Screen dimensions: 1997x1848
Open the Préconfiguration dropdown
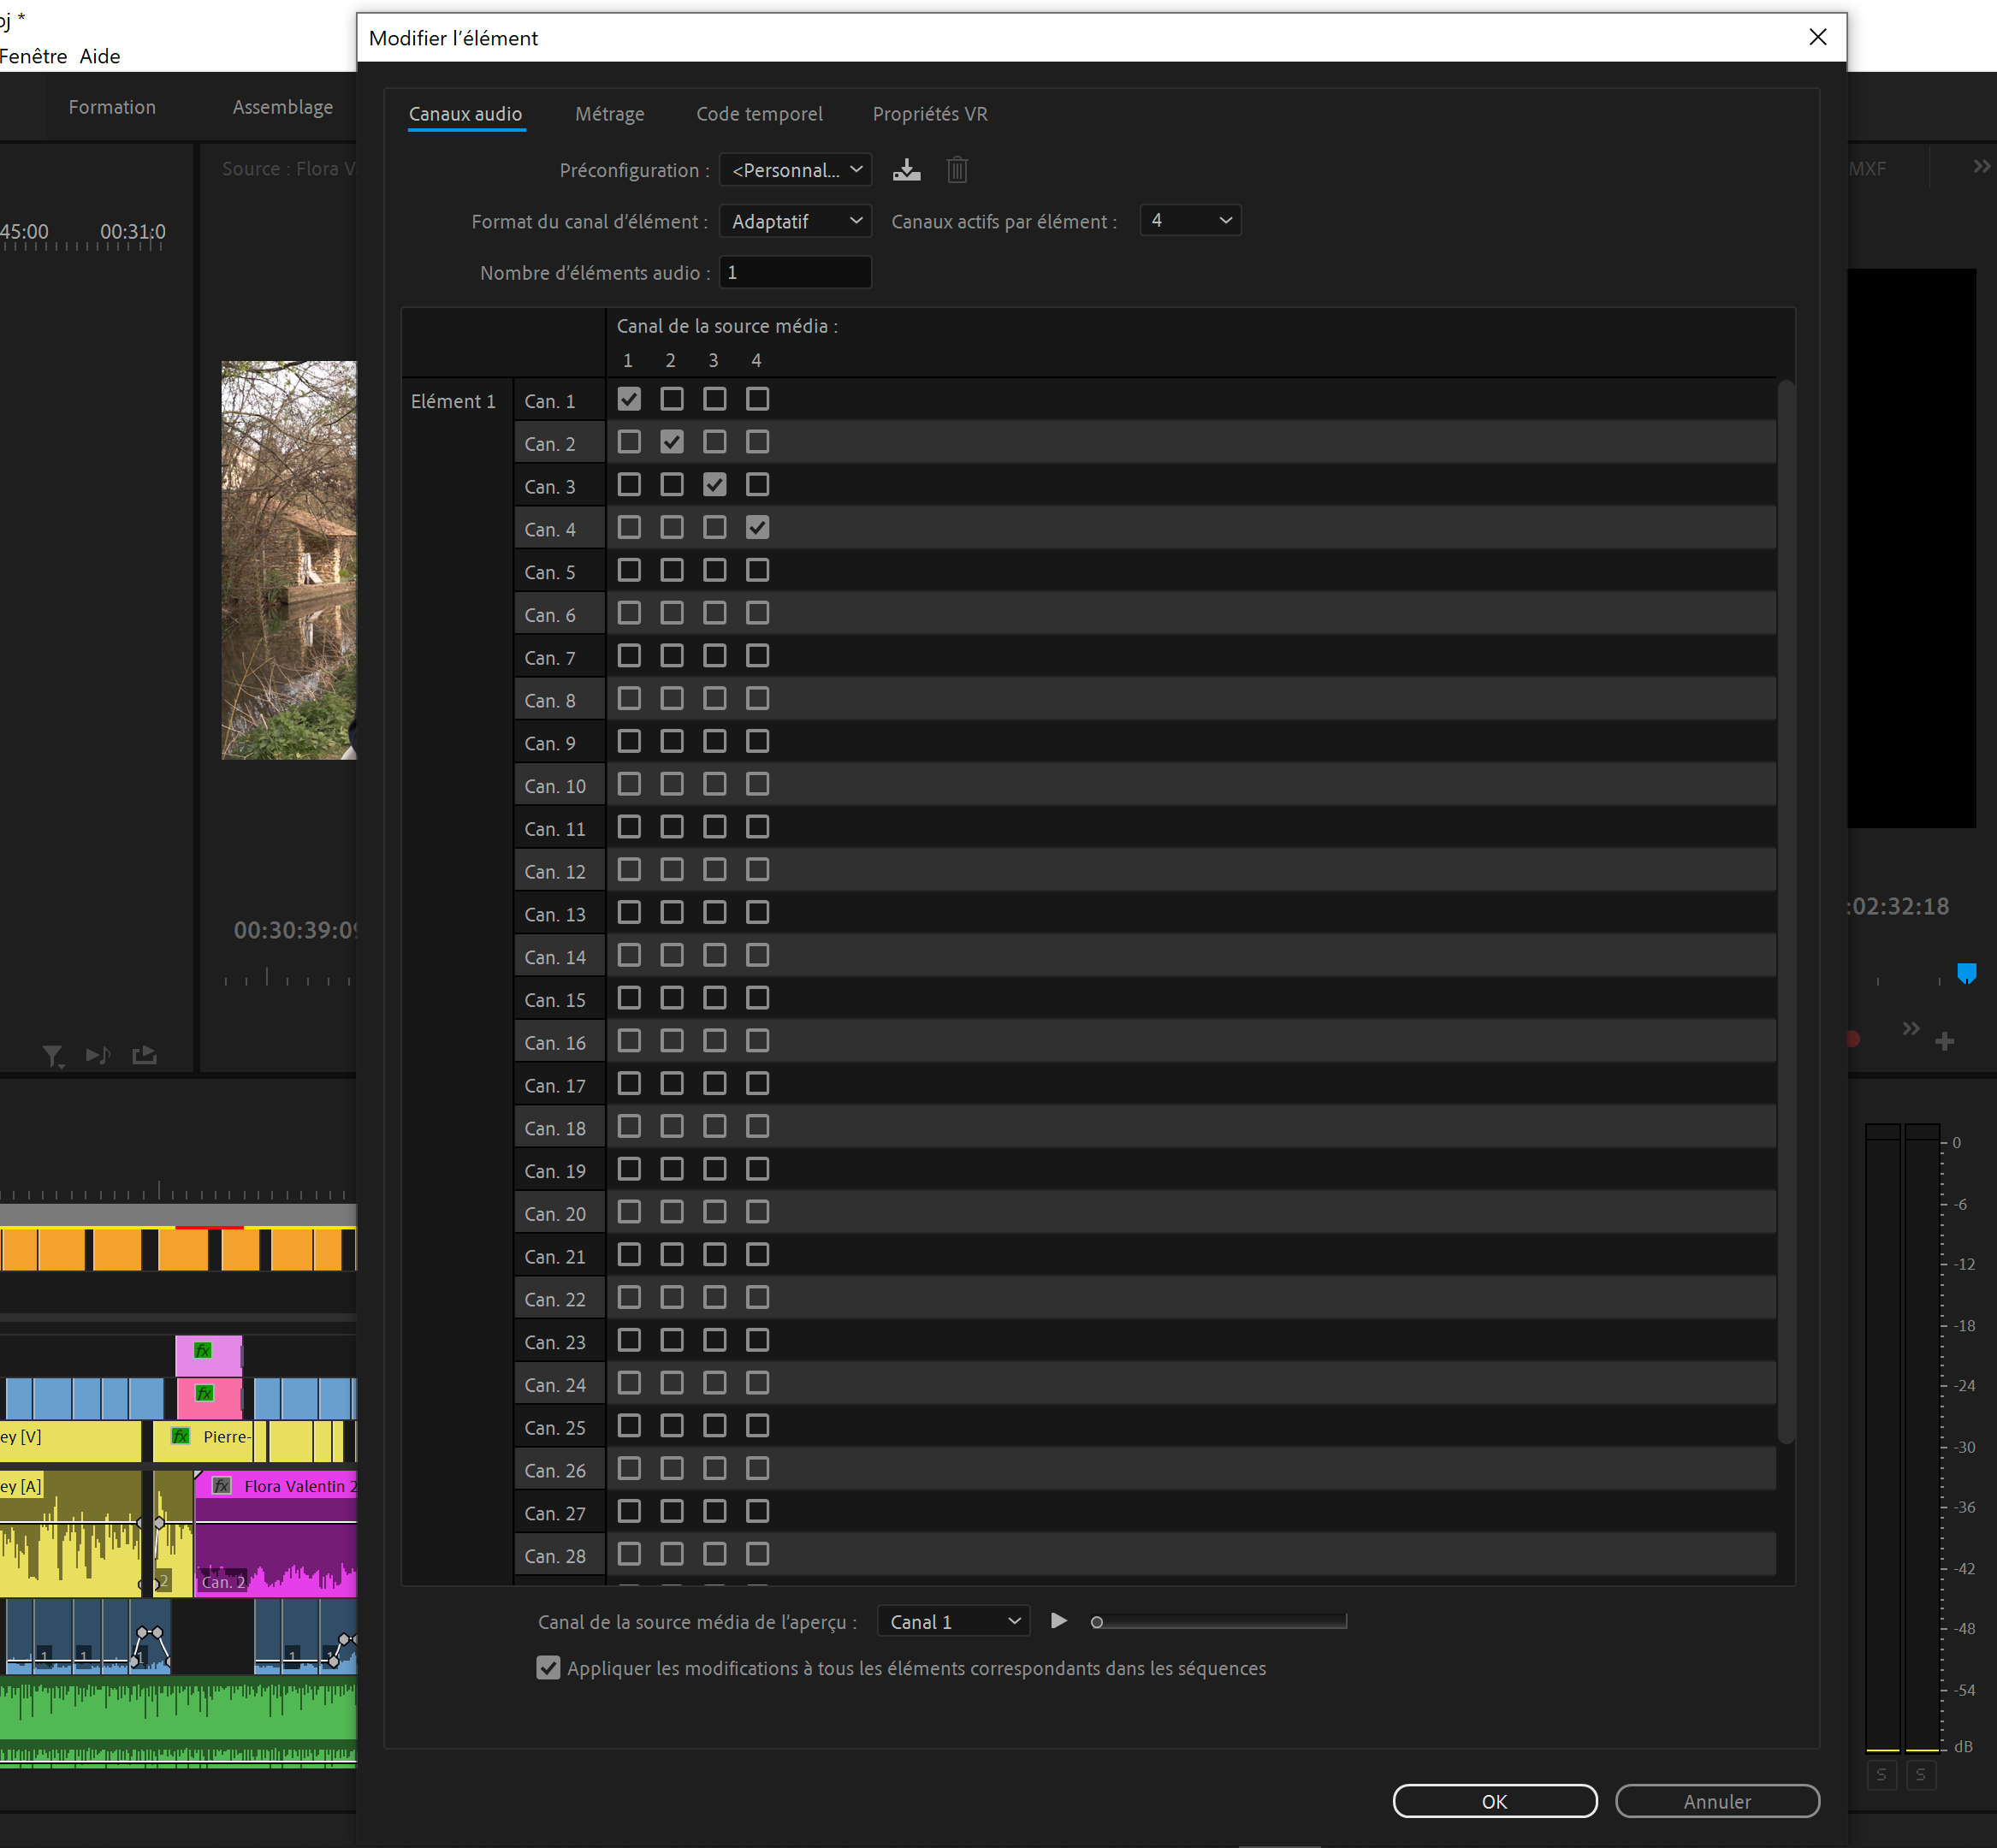tap(795, 170)
